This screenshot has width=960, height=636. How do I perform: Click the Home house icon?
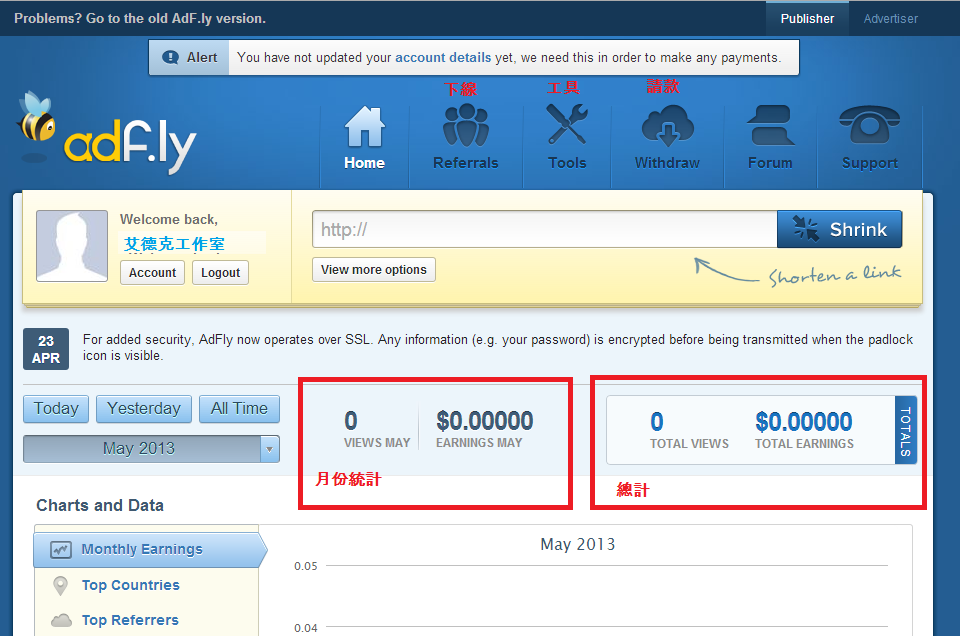point(365,127)
